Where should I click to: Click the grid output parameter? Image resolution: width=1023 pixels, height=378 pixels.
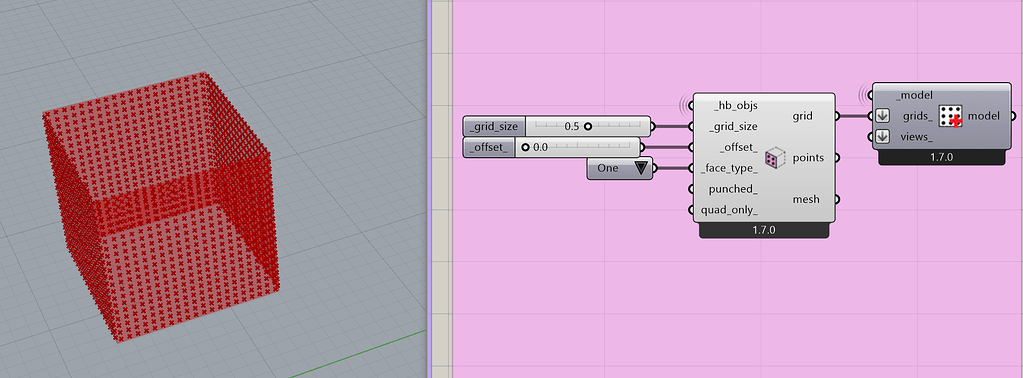802,116
